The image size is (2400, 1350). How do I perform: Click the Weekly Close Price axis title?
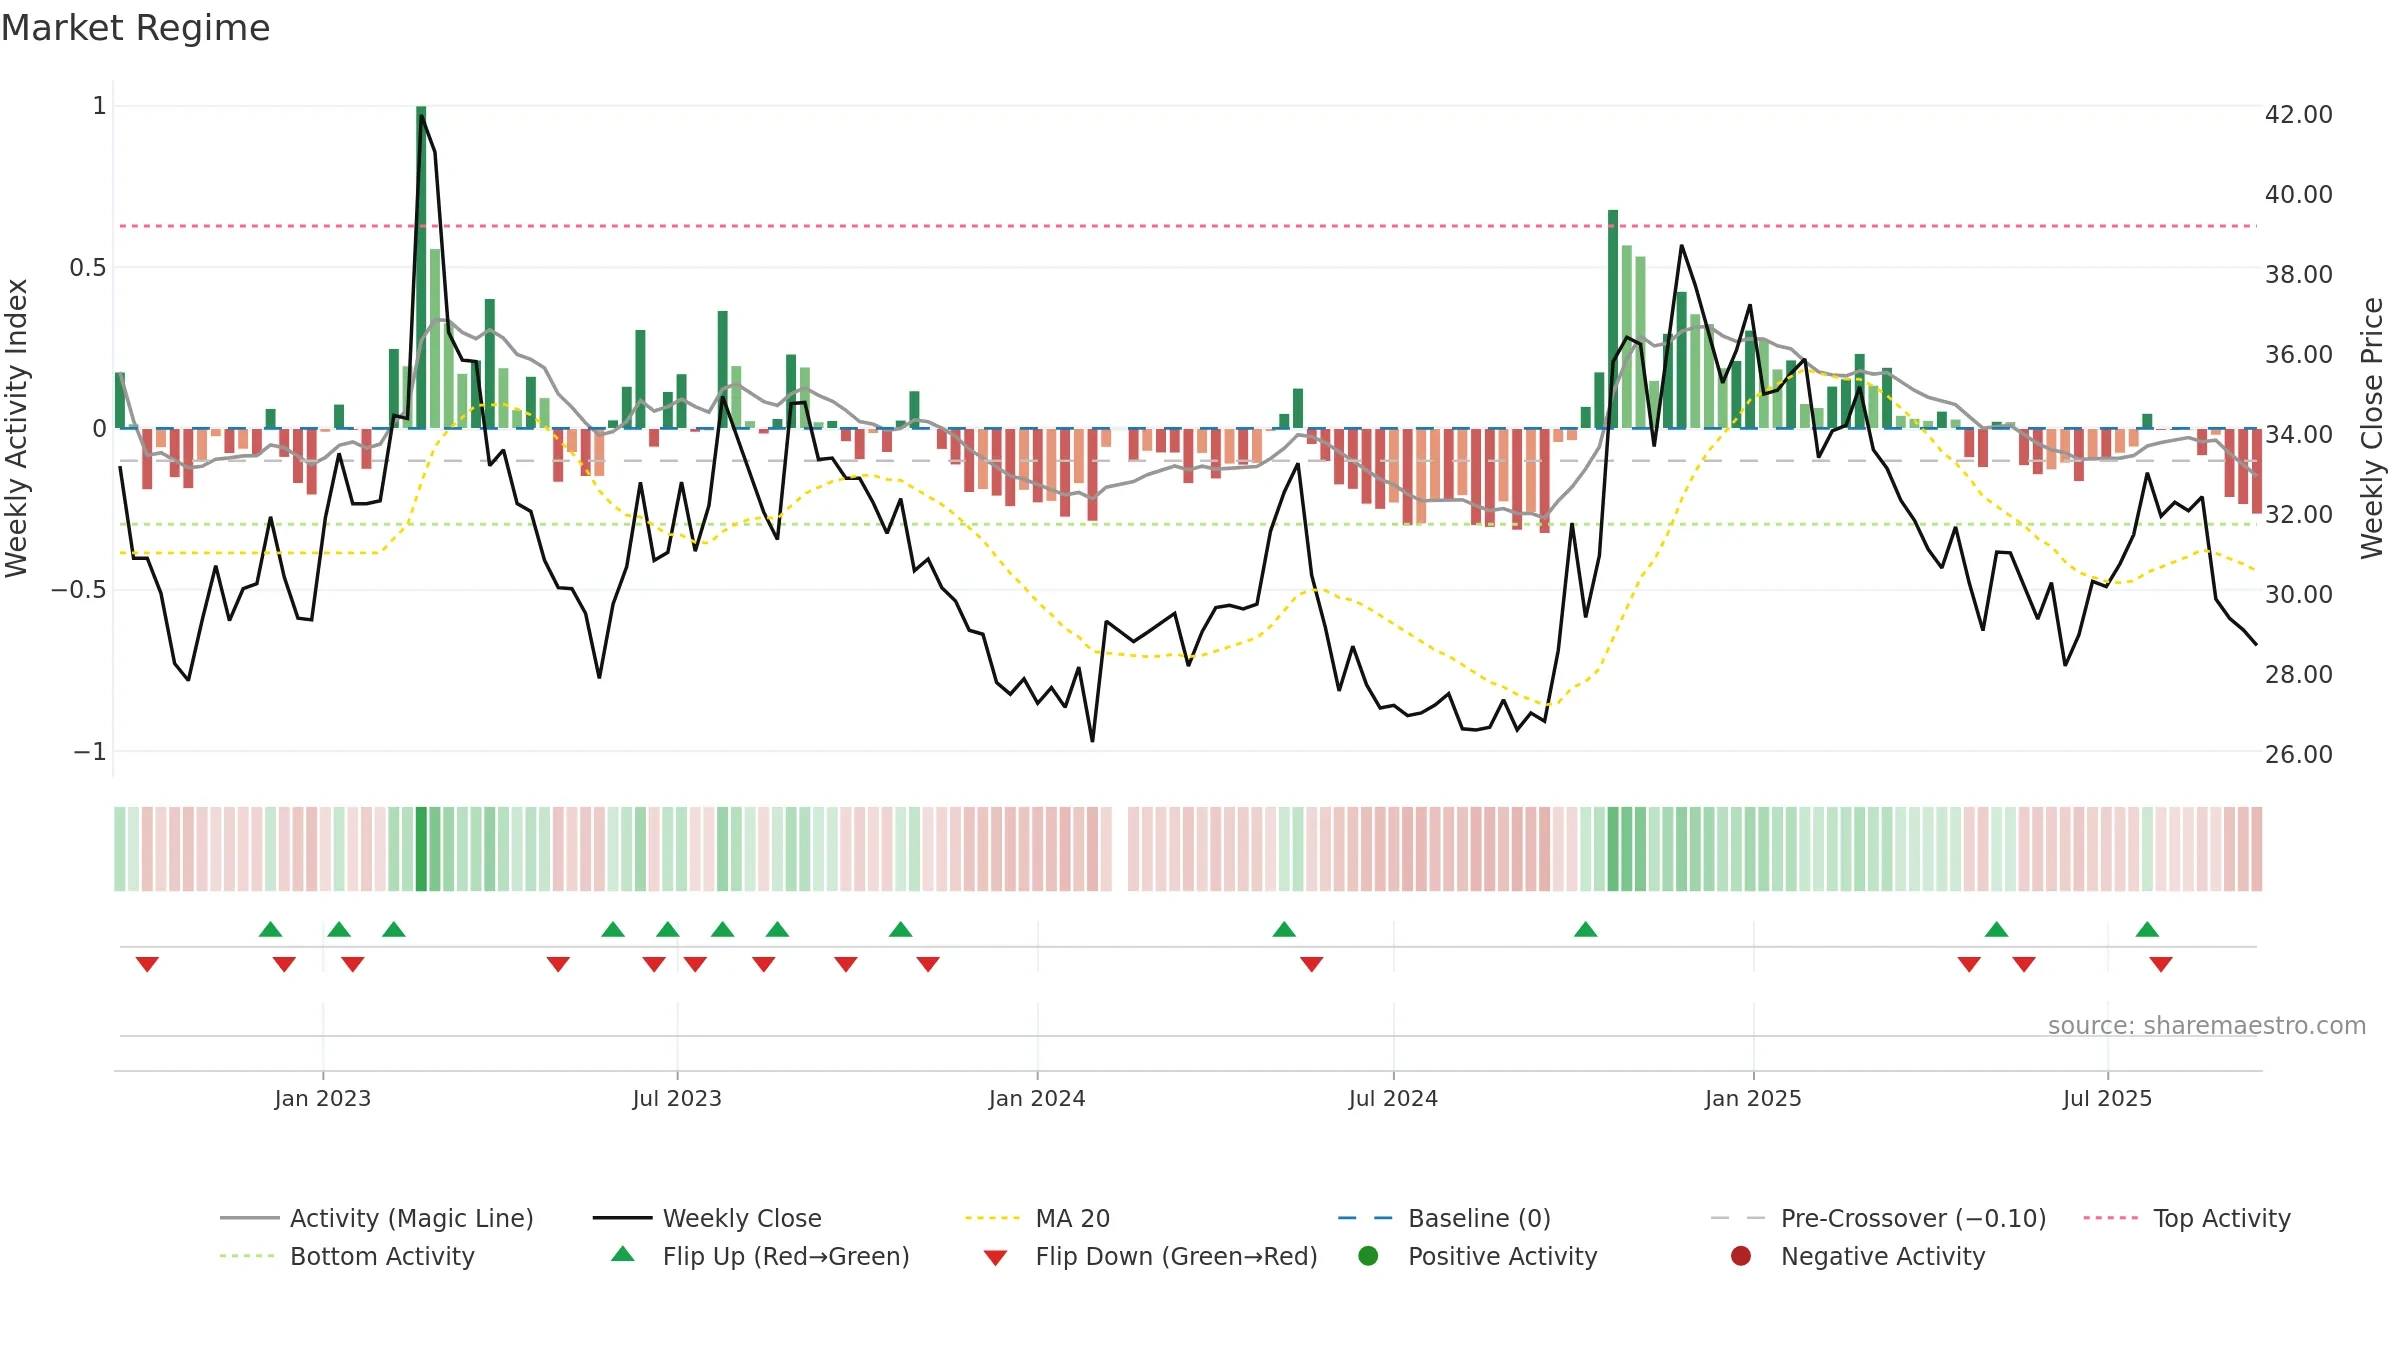point(2372,428)
